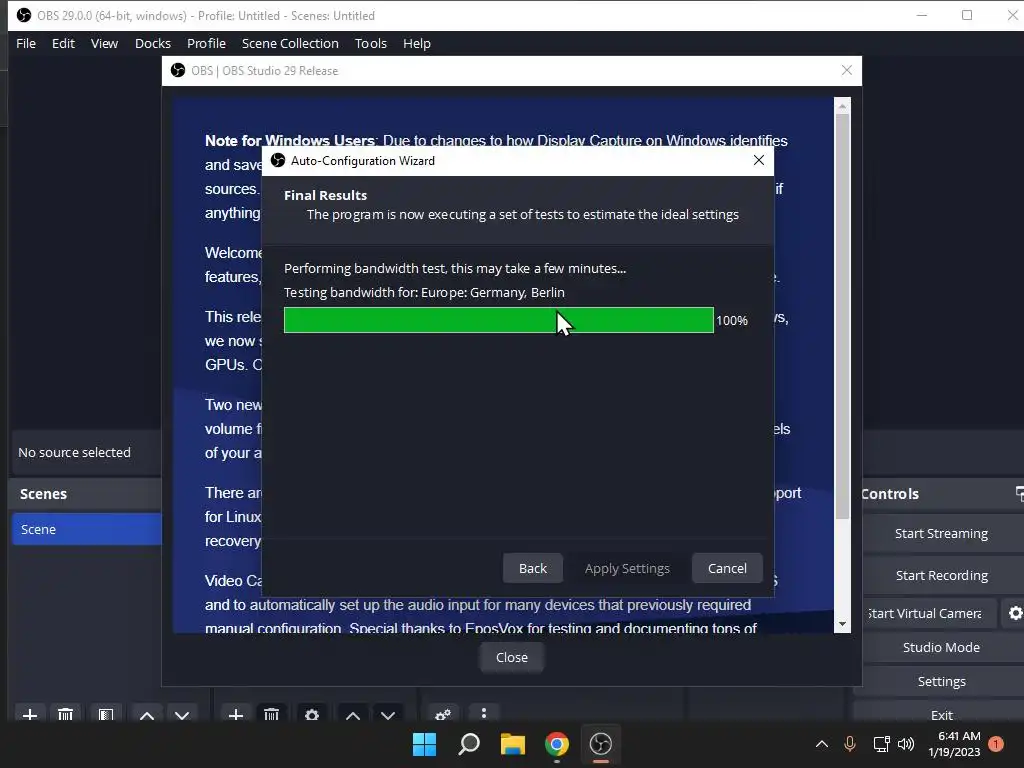The image size is (1024, 768).
Task: Click 'Performing bandwidth test' status text
Action: point(455,268)
